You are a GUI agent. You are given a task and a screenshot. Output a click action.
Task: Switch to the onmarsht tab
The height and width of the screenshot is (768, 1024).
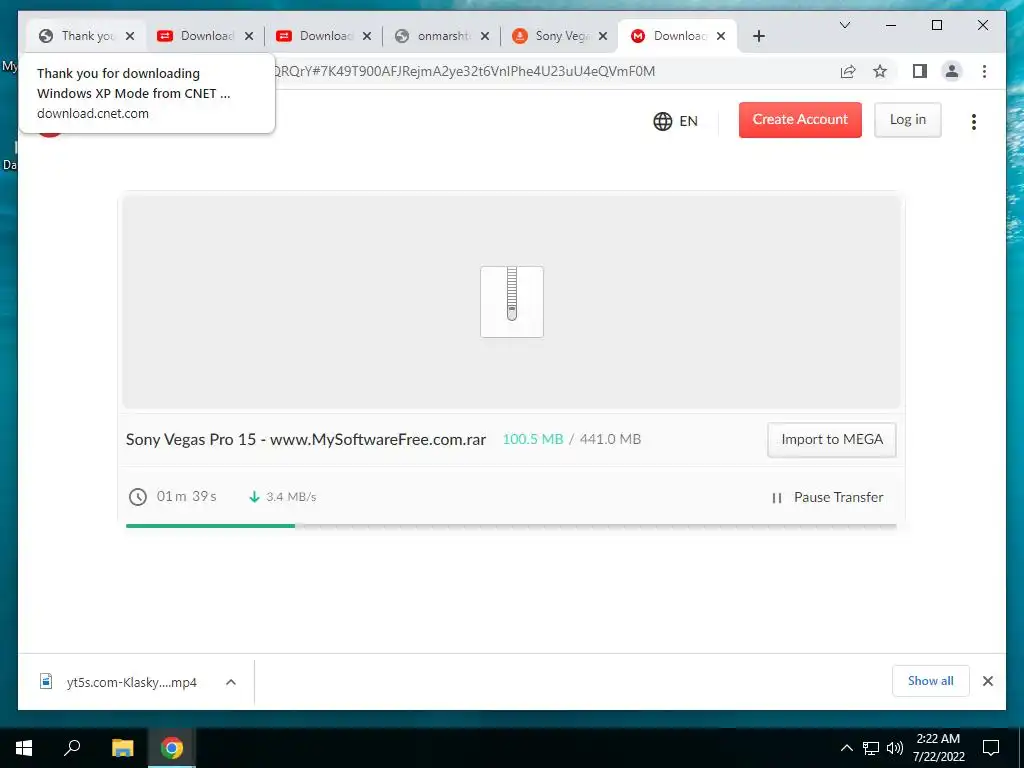[x=442, y=36]
